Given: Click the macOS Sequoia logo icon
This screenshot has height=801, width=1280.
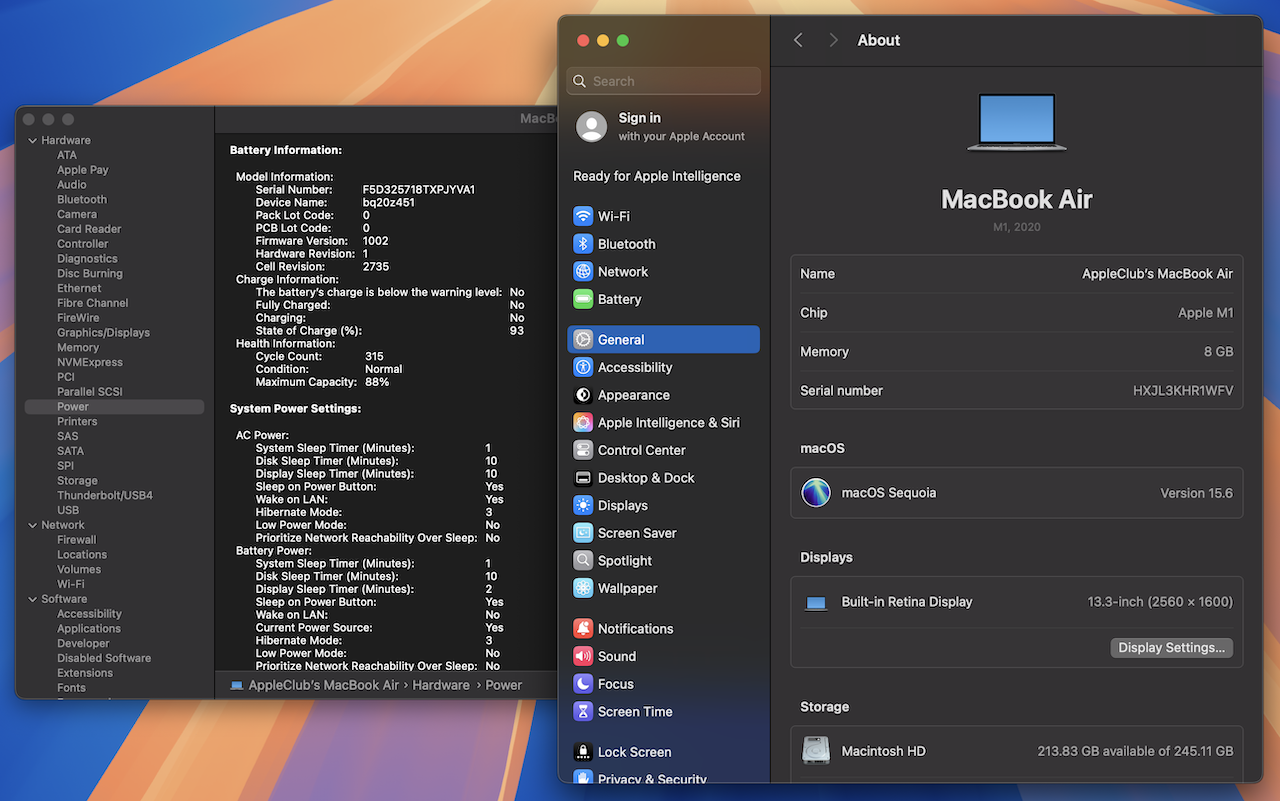Looking at the screenshot, I should 816,493.
